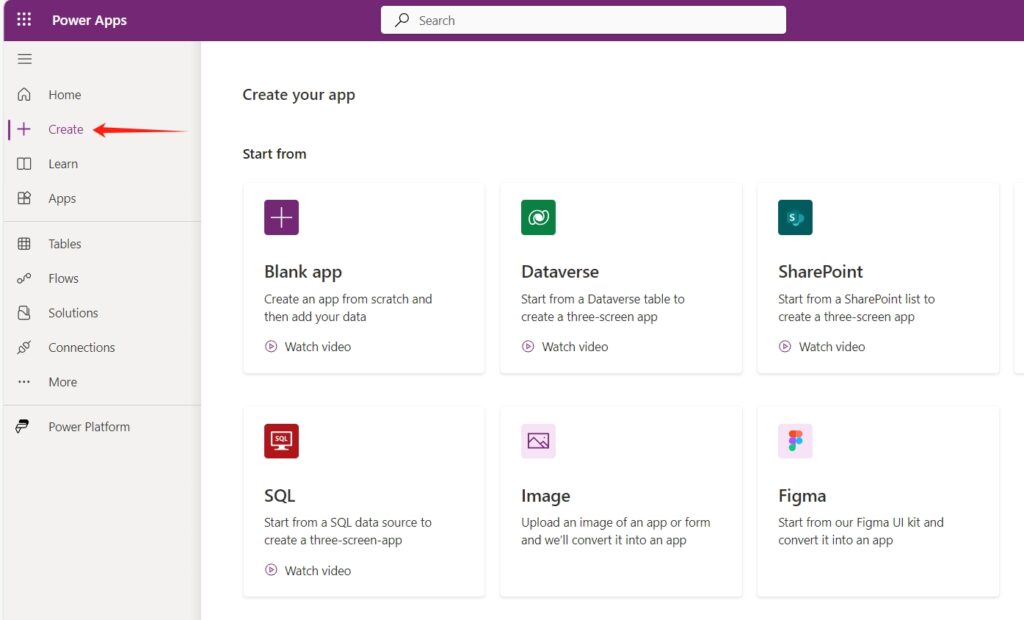Click the Create plus icon in sidebar
Image resolution: width=1024 pixels, height=620 pixels.
pos(24,129)
